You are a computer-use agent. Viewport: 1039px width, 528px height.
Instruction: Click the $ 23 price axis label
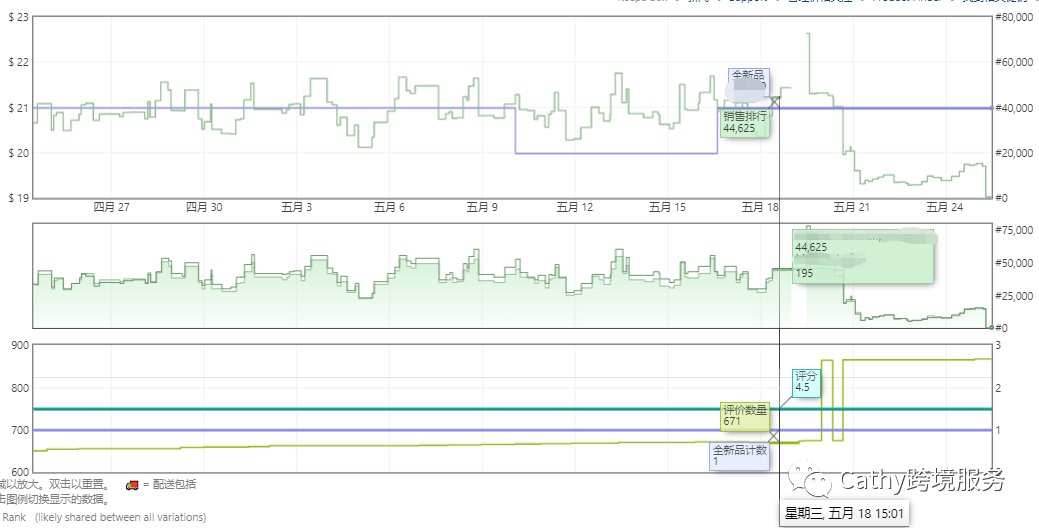(x=18, y=18)
